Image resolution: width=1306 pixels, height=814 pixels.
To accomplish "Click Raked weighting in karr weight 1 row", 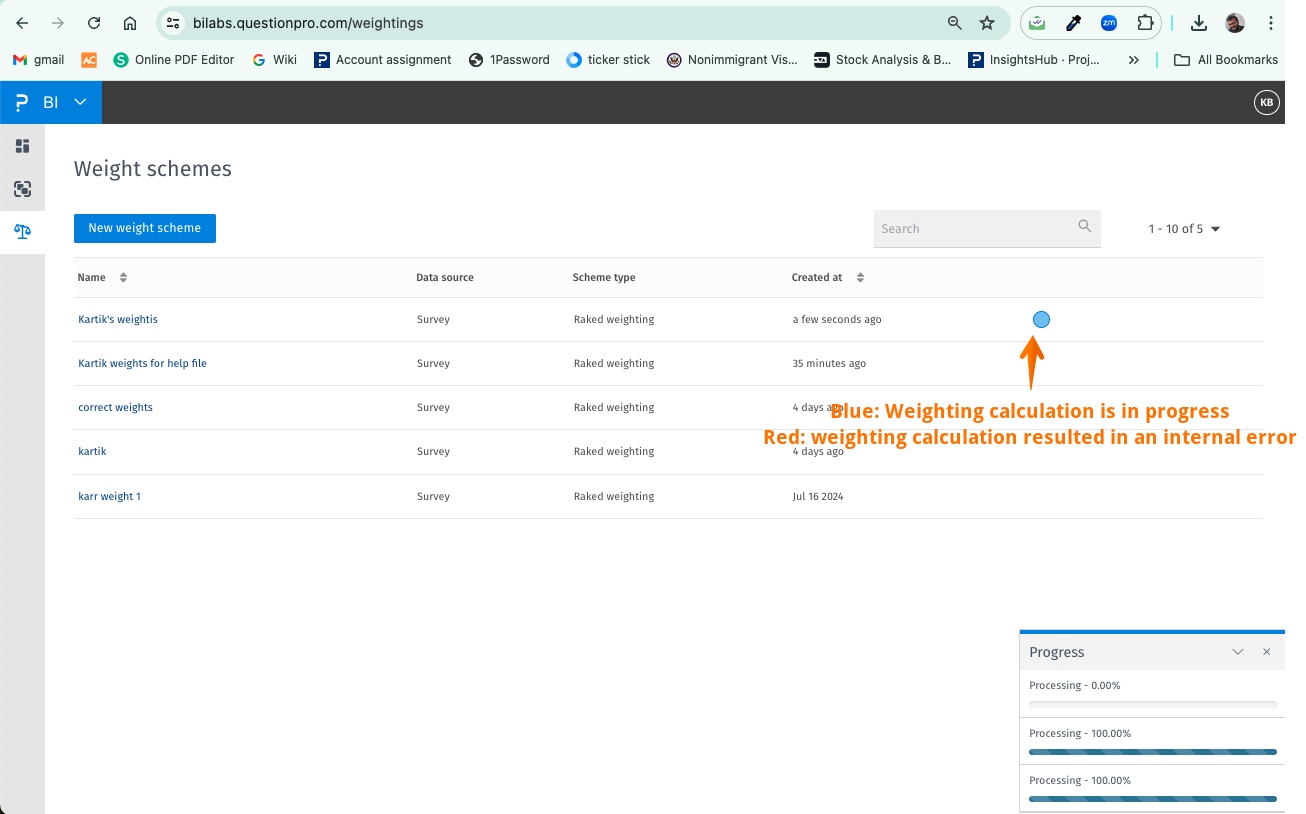I will click(614, 496).
